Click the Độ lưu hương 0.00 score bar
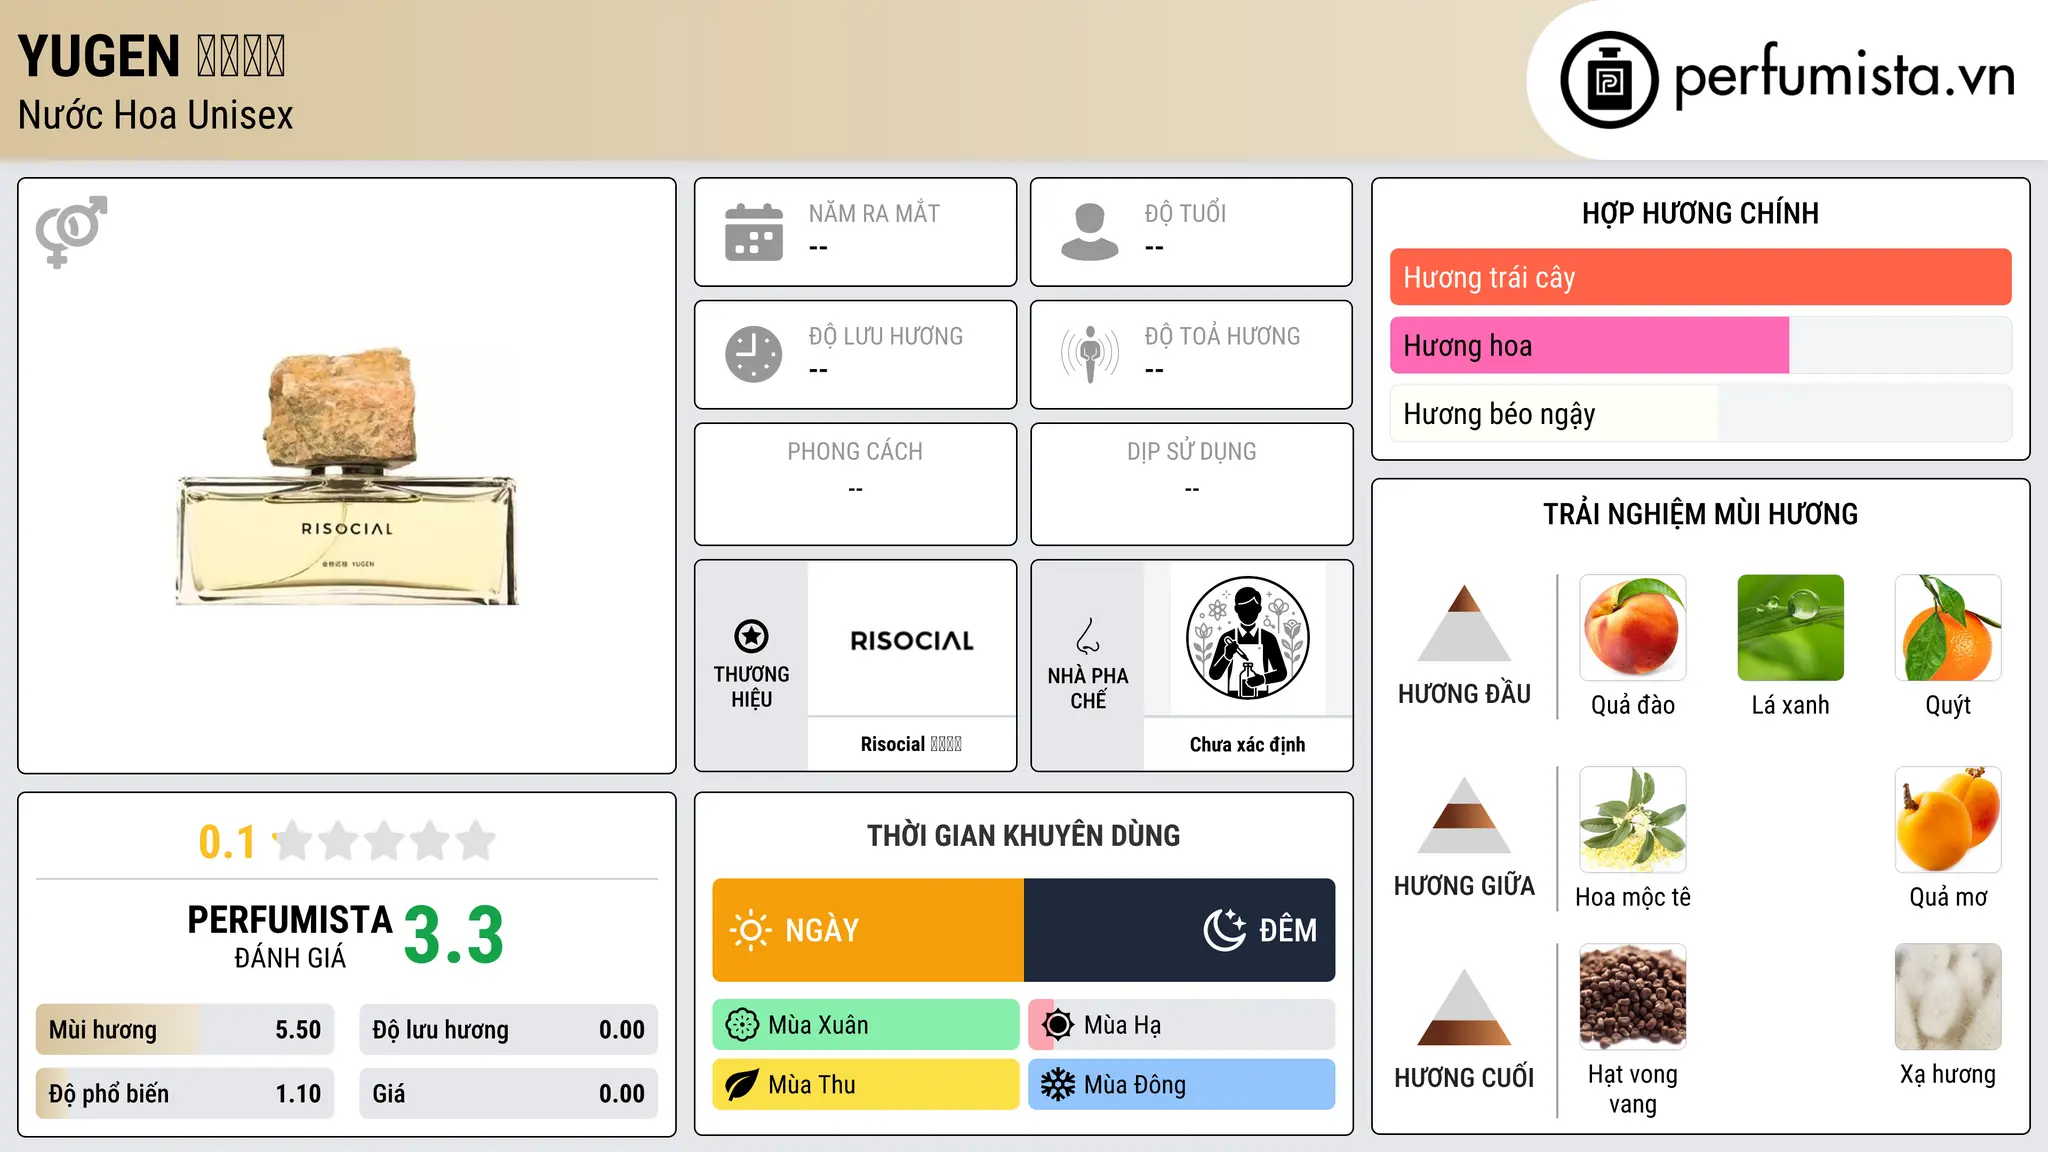2048x1152 pixels. [508, 1030]
